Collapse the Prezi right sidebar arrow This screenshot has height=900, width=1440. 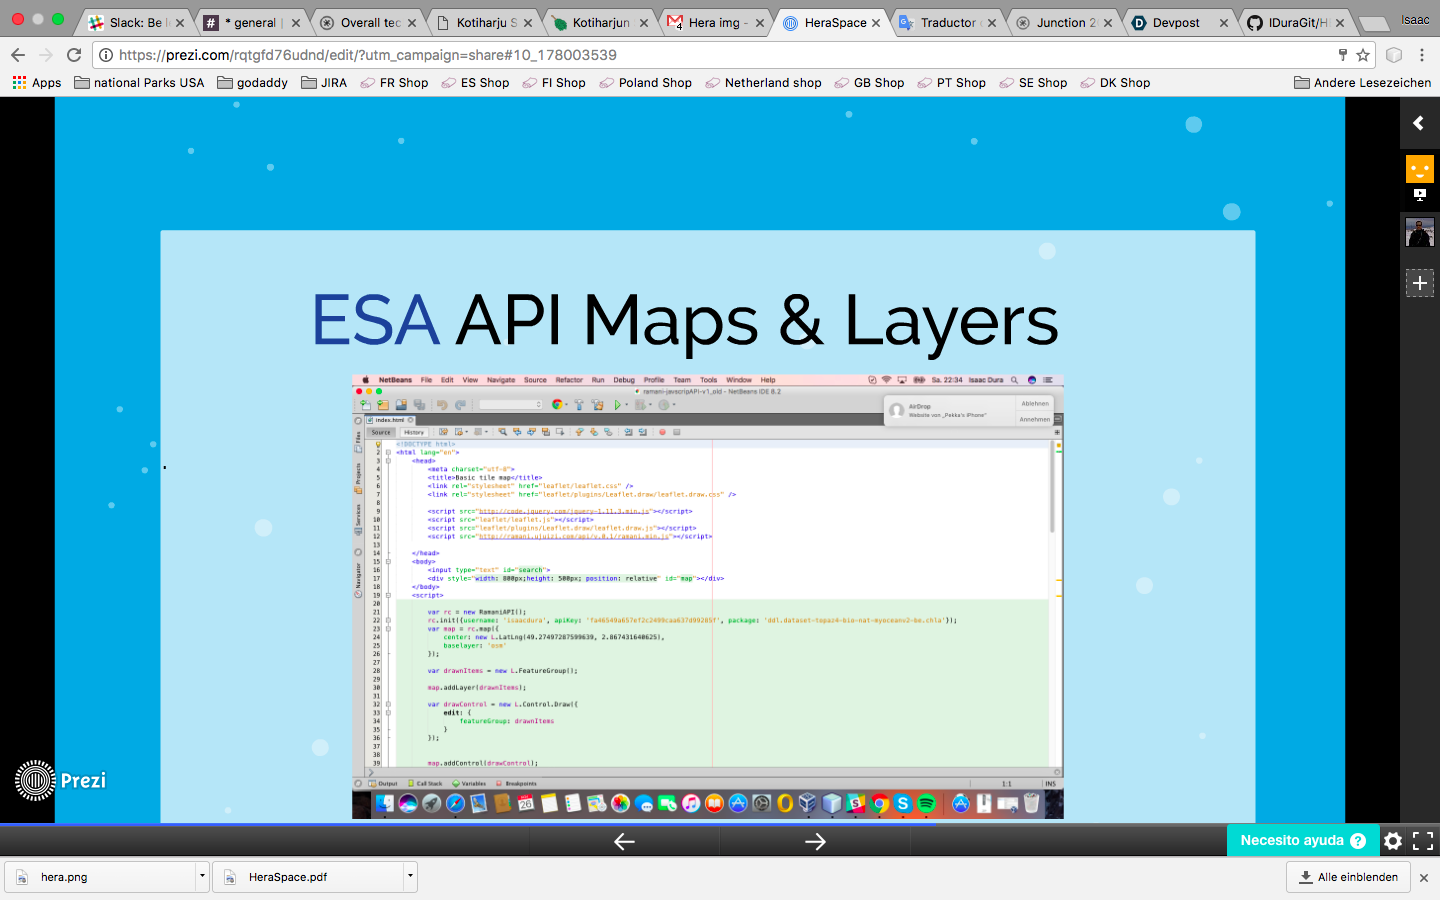tap(1418, 123)
